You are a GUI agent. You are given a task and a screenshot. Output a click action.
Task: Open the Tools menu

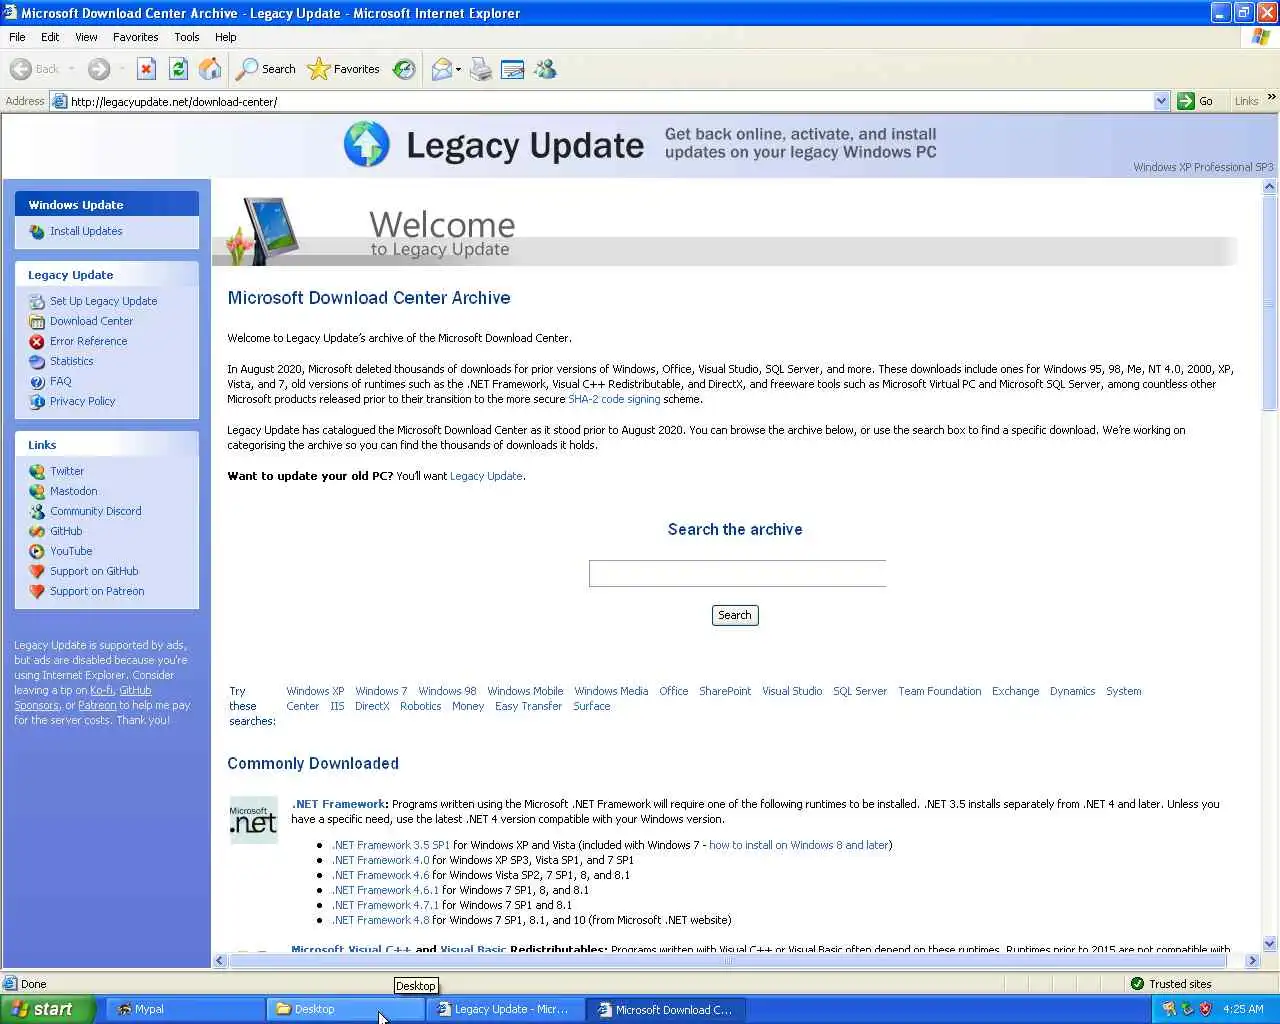(186, 37)
